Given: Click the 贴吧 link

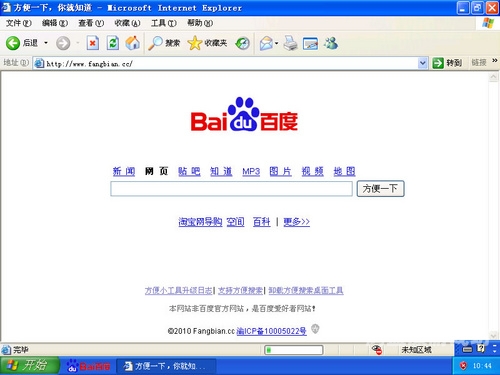Looking at the screenshot, I should pyautogui.click(x=189, y=171).
